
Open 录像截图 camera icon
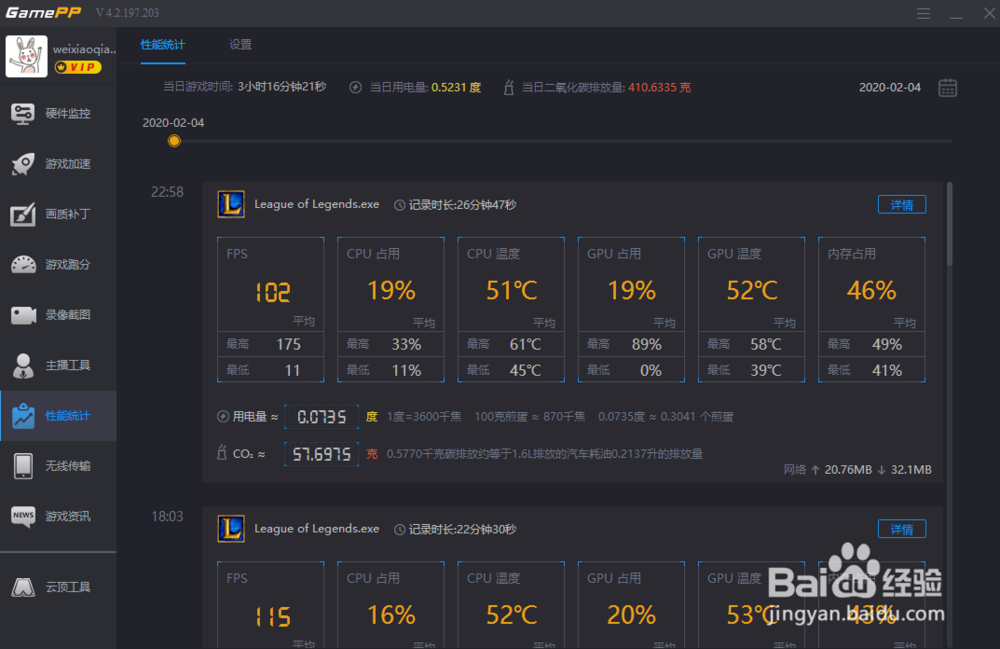coord(23,315)
